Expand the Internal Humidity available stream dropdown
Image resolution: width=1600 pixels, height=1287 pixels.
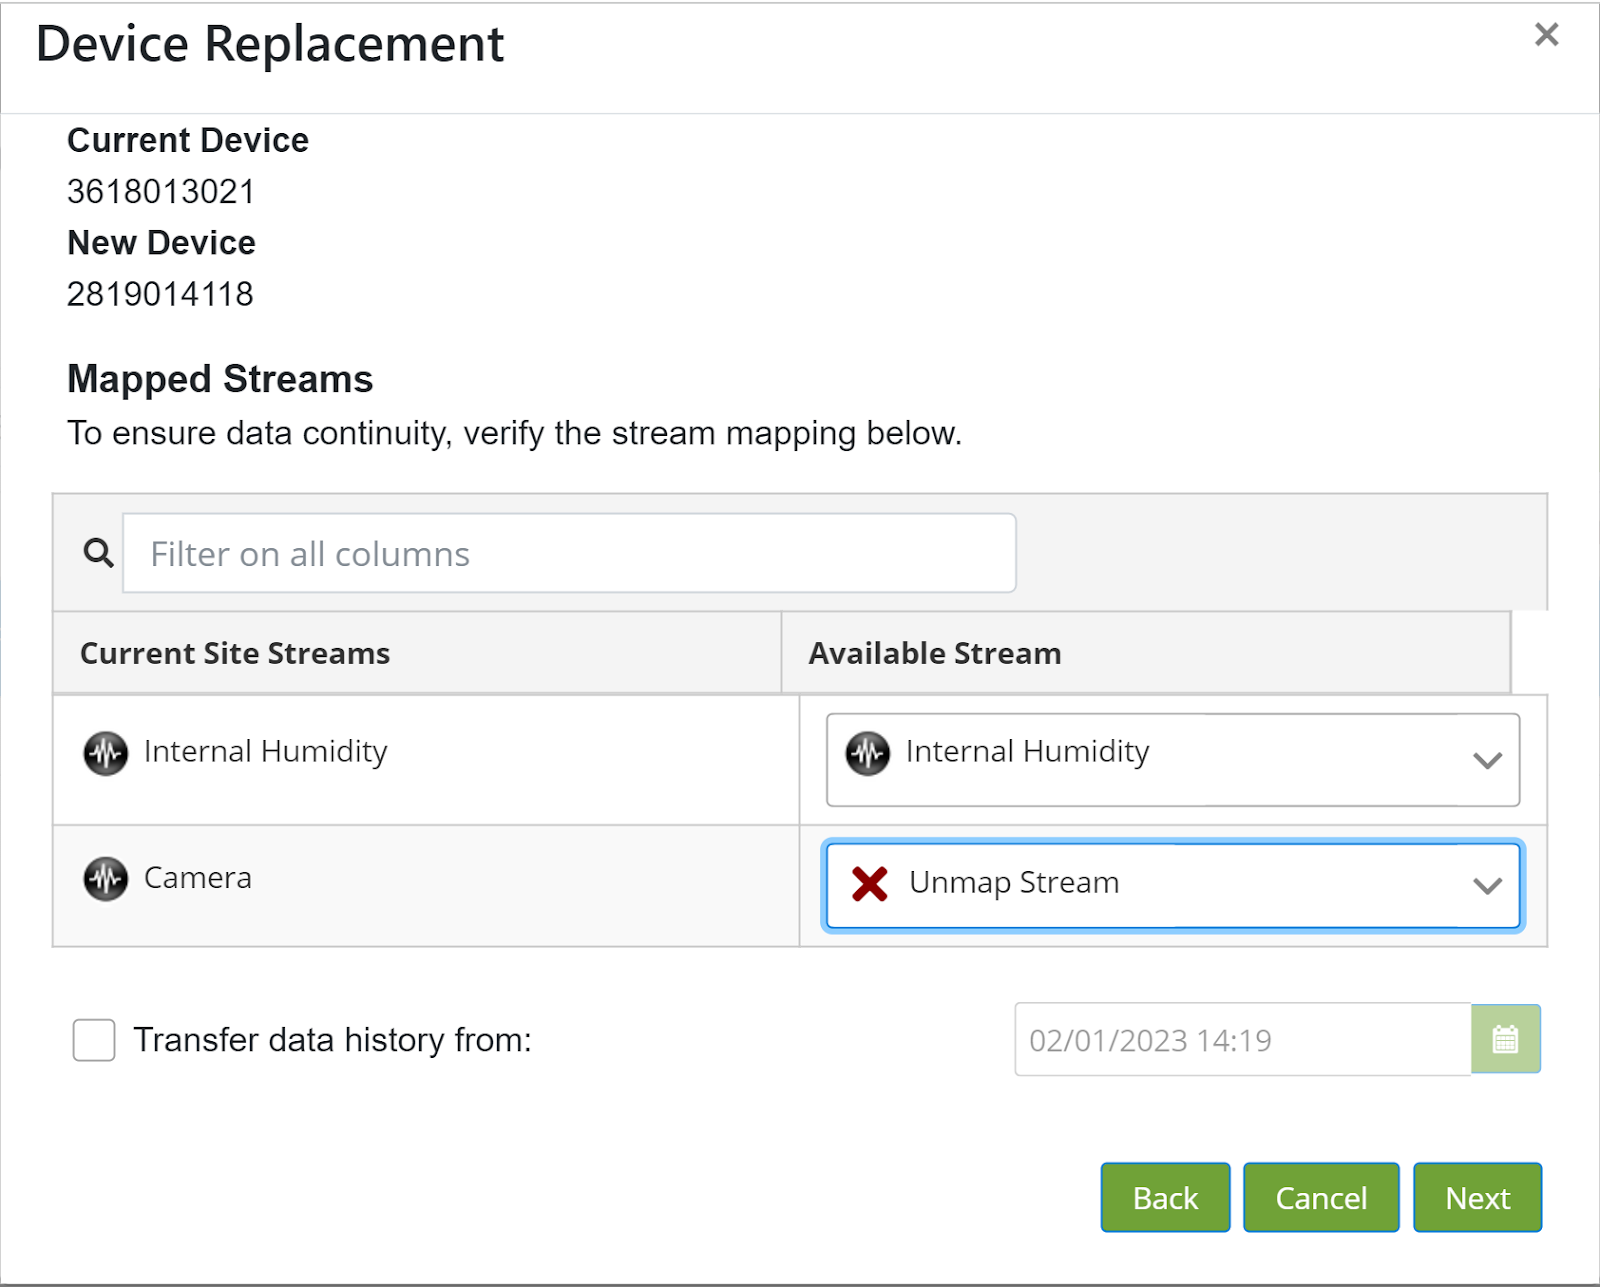tap(1172, 759)
